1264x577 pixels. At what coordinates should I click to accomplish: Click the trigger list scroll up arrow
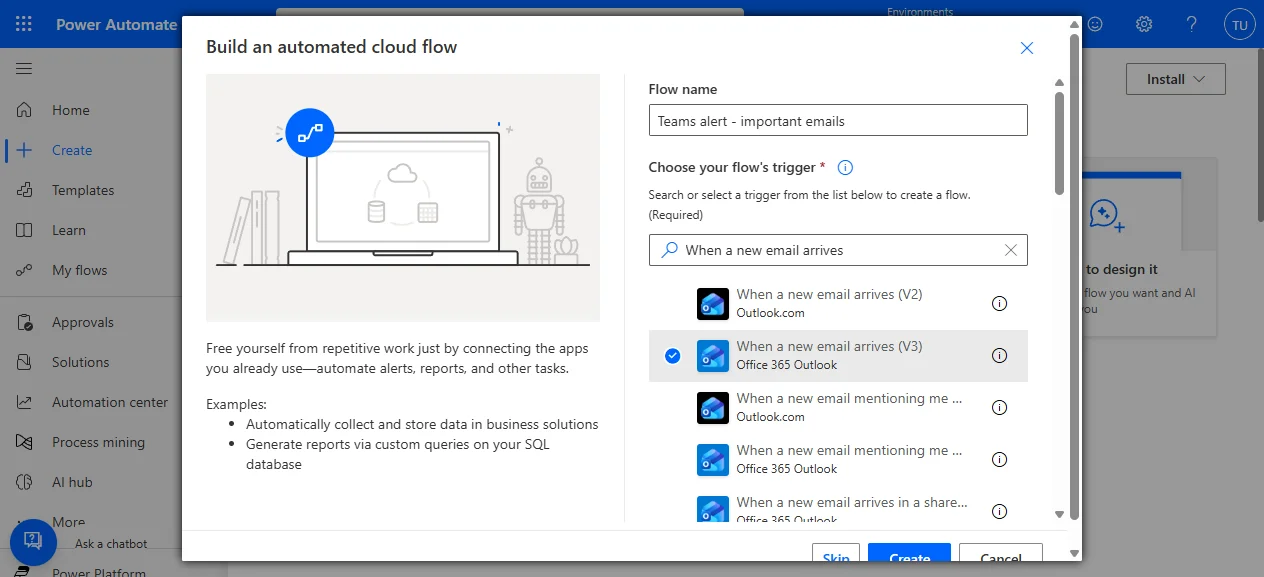pos(1060,82)
